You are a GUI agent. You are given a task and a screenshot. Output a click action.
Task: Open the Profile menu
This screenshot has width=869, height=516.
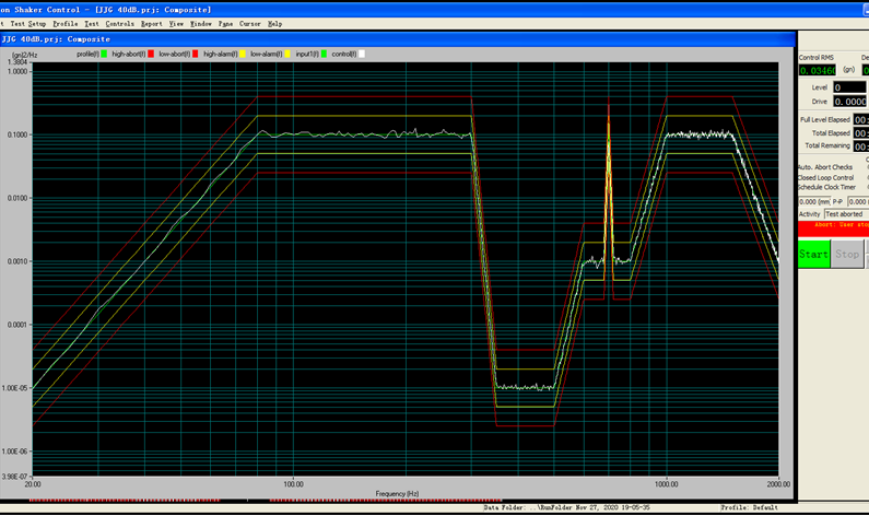pos(65,24)
